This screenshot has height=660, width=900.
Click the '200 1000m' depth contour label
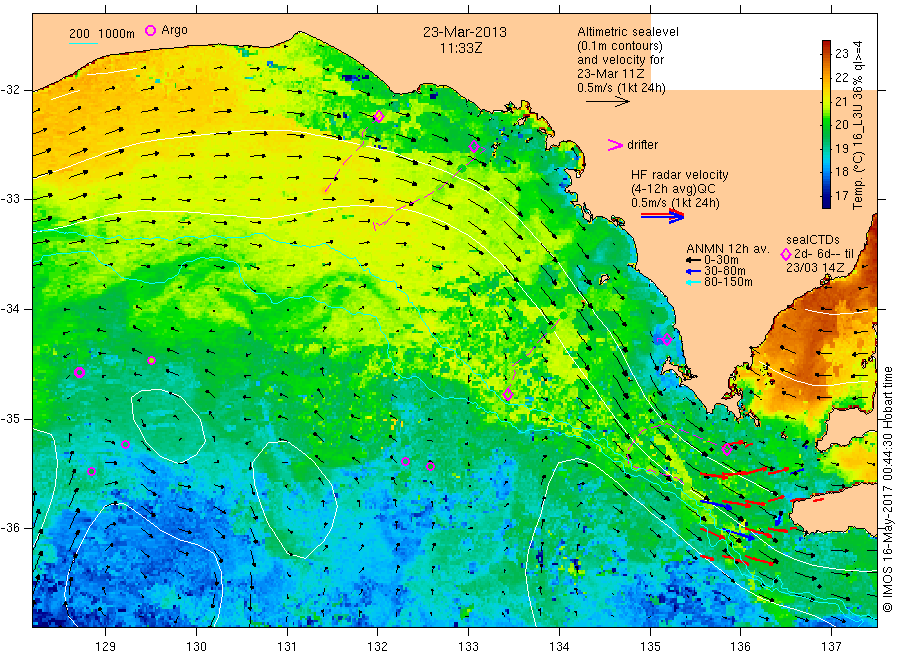(102, 34)
